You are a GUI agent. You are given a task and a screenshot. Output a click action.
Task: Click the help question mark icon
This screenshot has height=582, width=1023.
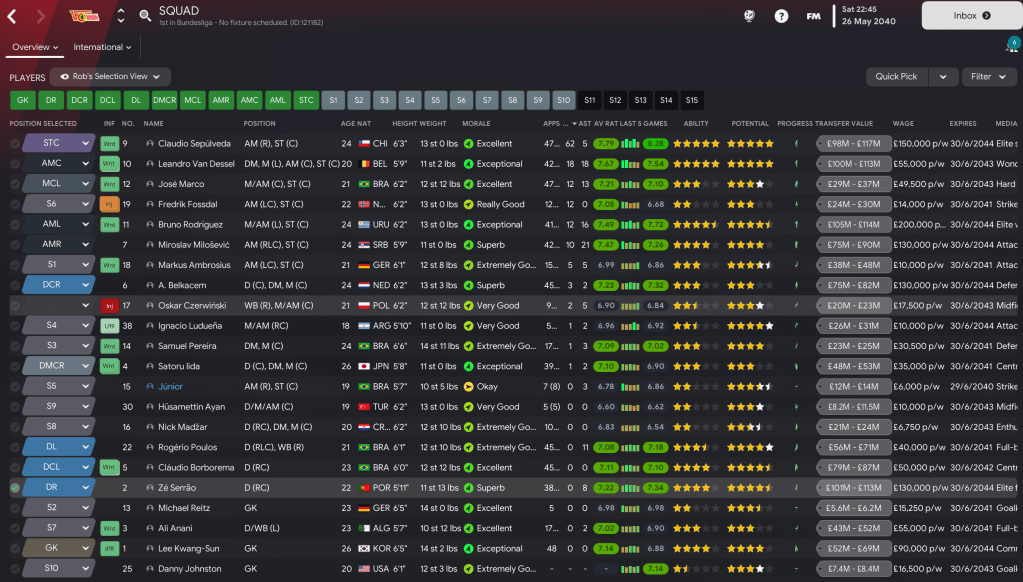(781, 16)
